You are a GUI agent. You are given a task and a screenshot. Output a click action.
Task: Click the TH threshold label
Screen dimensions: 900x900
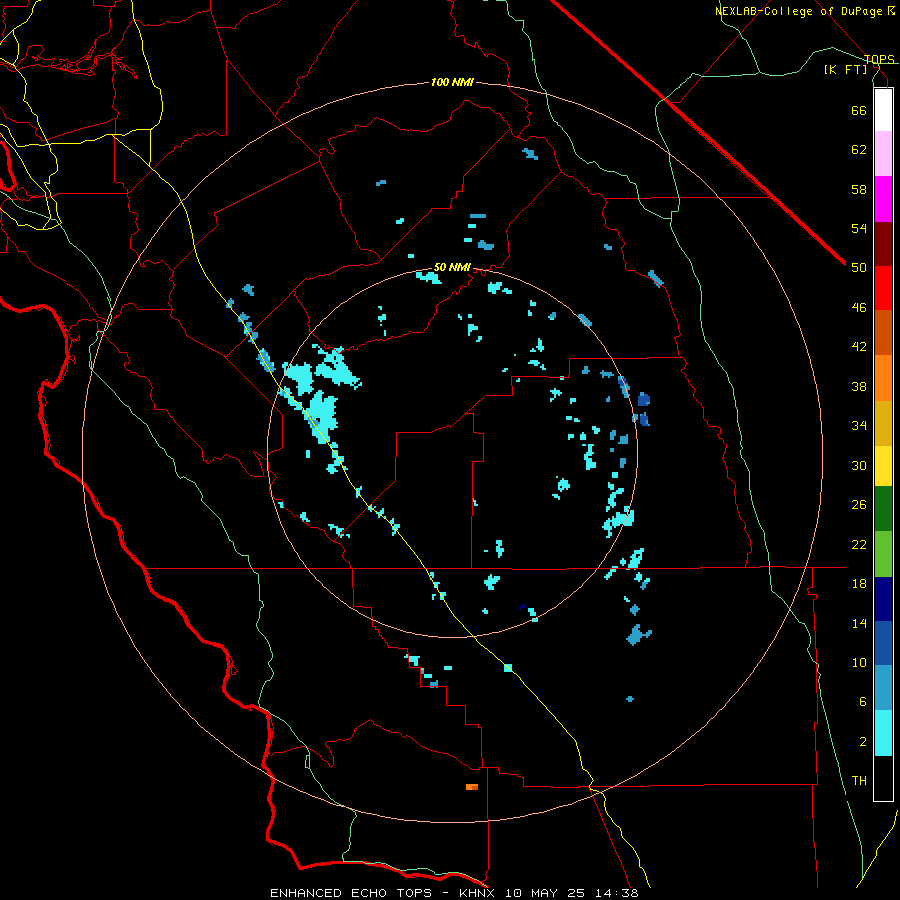[859, 781]
